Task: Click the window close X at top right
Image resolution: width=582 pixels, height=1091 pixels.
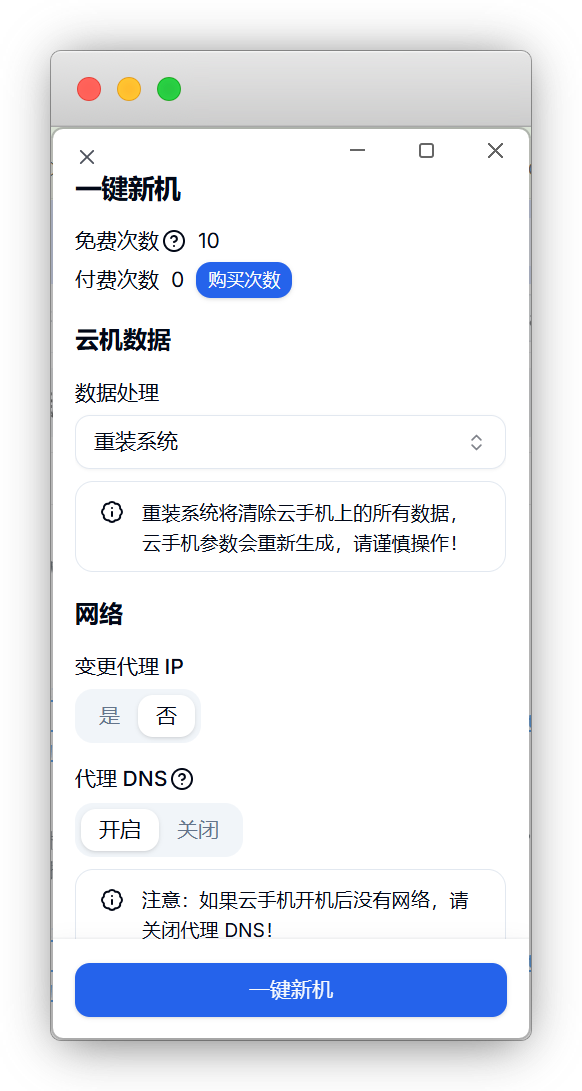Action: 495,150
